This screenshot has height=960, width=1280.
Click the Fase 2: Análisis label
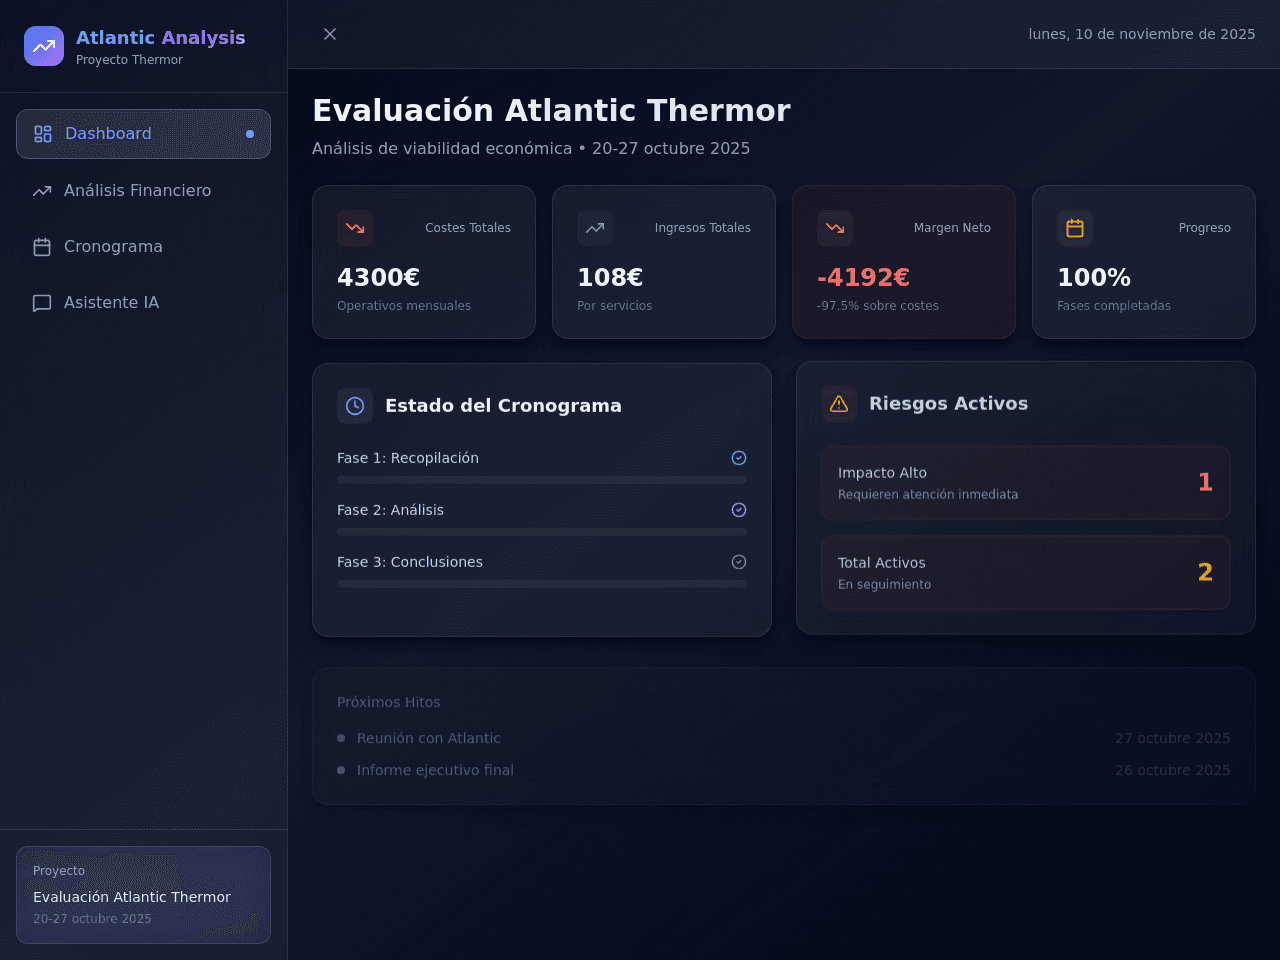pos(390,510)
